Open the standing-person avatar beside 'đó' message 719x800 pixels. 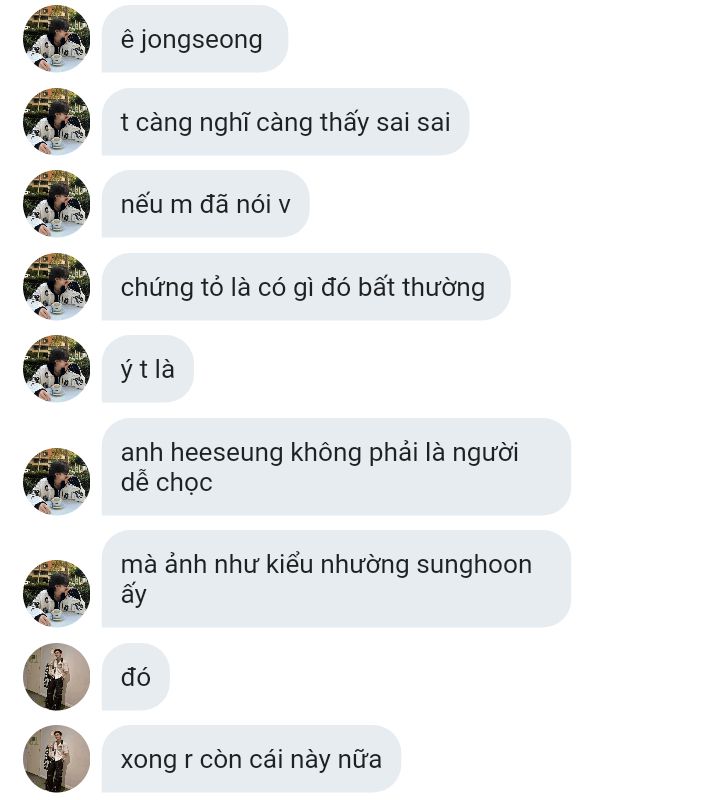pos(56,677)
